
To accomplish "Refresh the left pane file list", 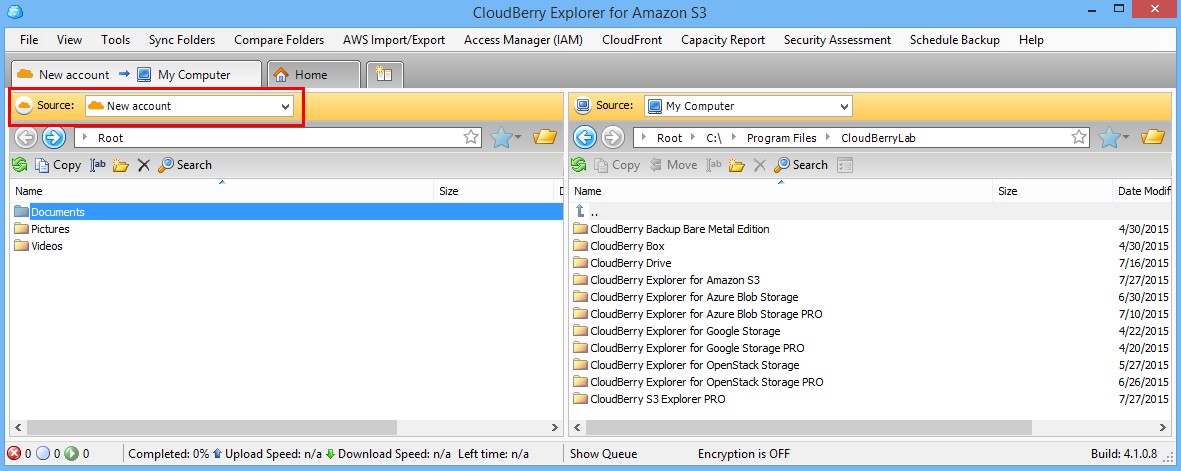I will pos(20,164).
